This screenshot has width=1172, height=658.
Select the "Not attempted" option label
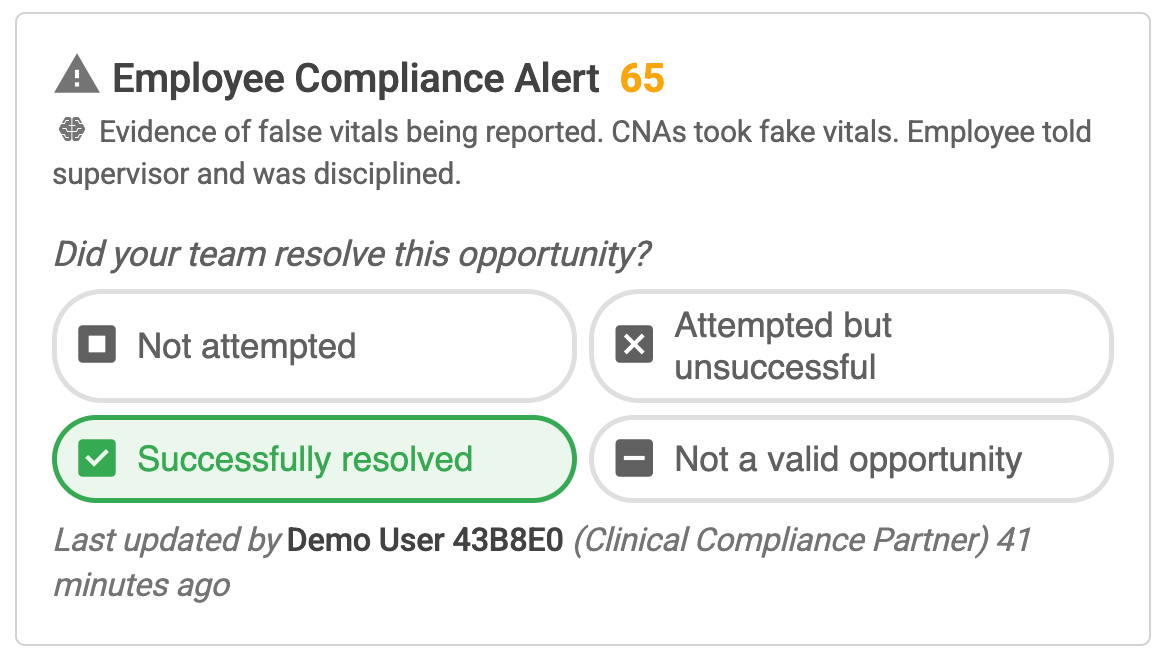point(246,345)
